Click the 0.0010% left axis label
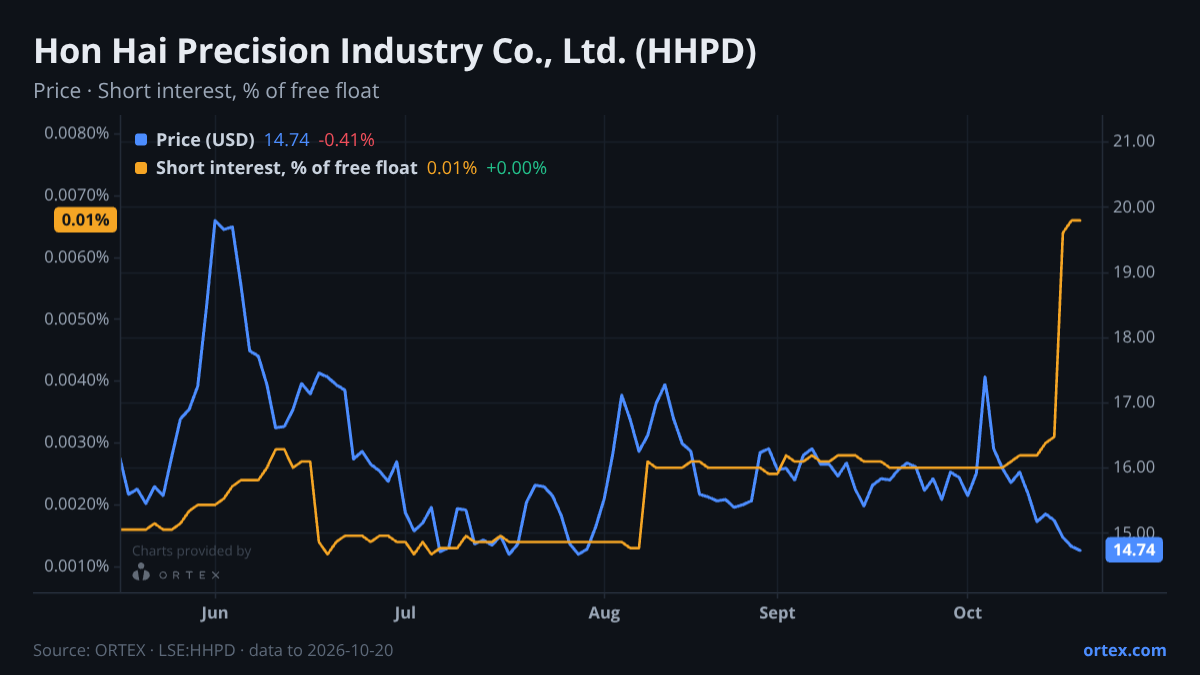This screenshot has height=675, width=1200. coord(76,566)
